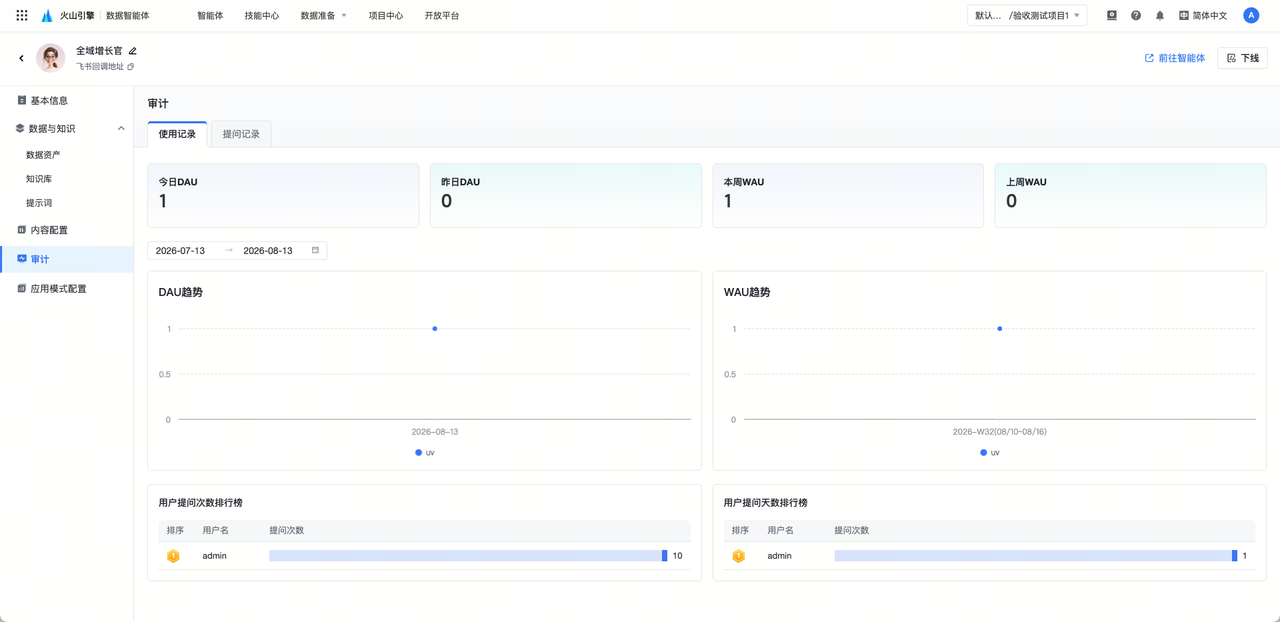The width and height of the screenshot is (1280, 622).
Task: Open the user avatar A menu
Action: pyautogui.click(x=1251, y=16)
